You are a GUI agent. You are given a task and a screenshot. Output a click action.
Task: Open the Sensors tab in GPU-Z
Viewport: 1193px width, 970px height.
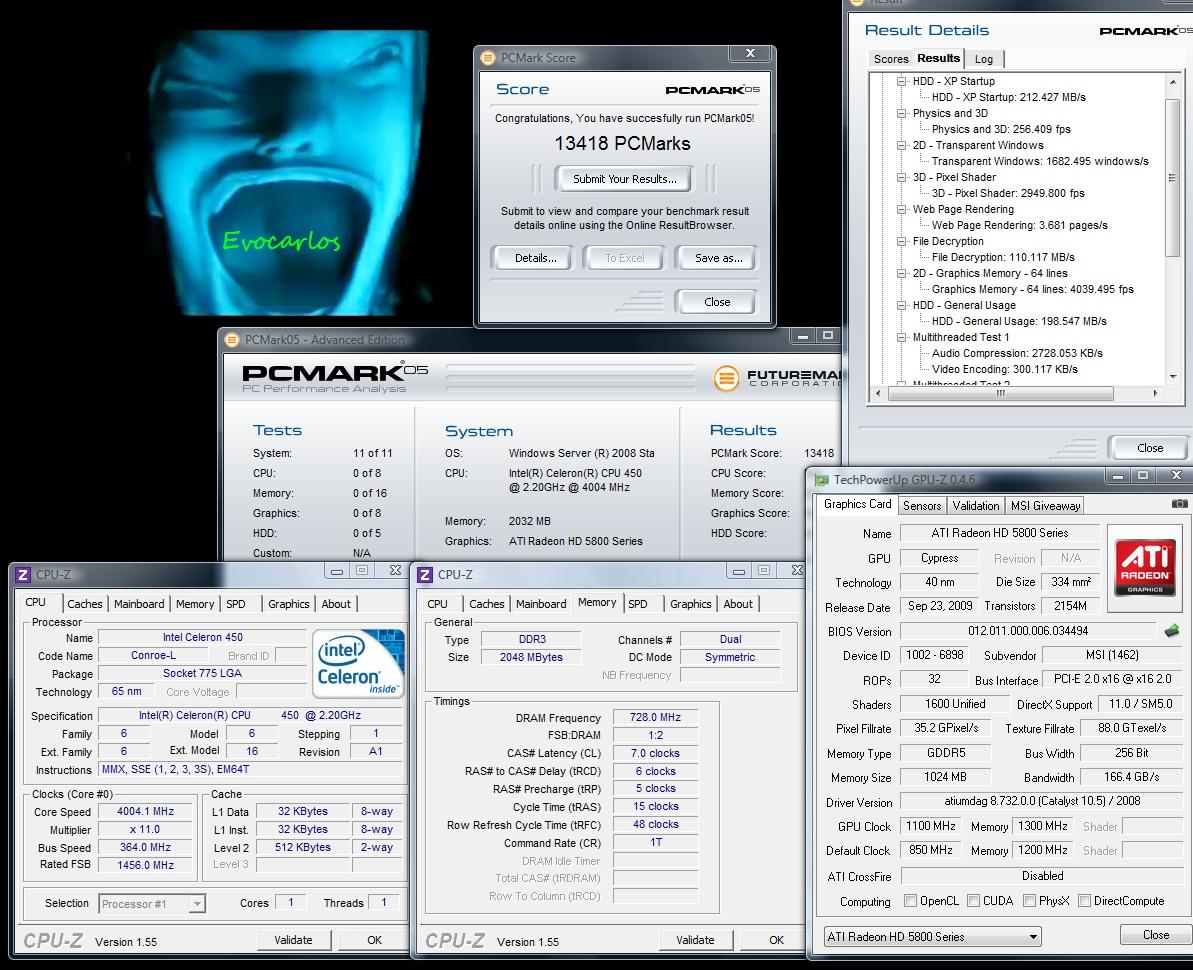coord(922,506)
